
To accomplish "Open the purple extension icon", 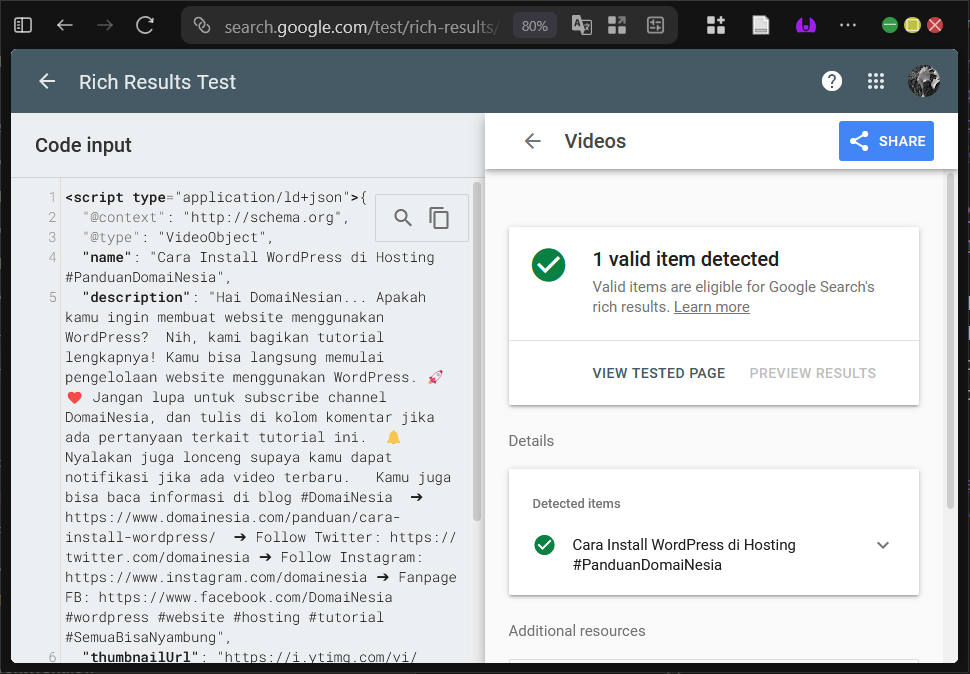I will [x=804, y=24].
